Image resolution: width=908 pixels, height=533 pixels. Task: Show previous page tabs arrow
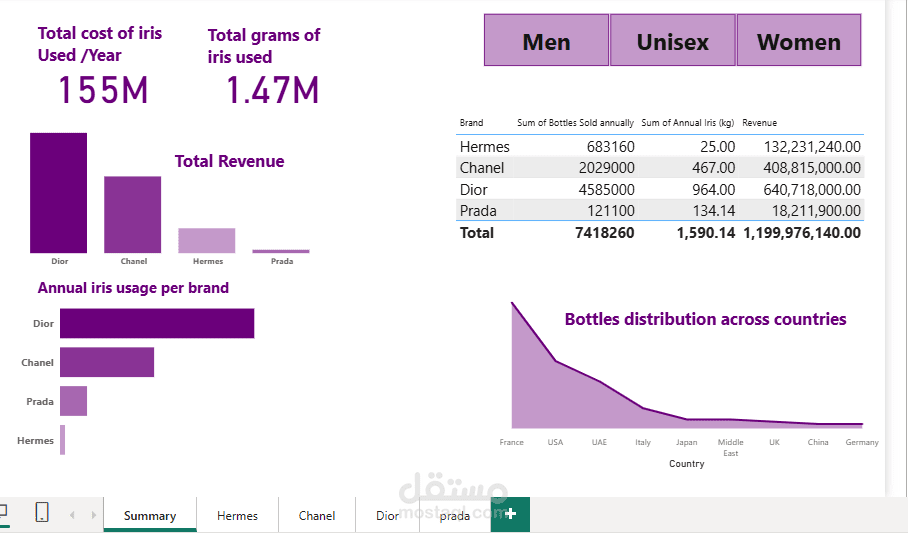coord(72,514)
